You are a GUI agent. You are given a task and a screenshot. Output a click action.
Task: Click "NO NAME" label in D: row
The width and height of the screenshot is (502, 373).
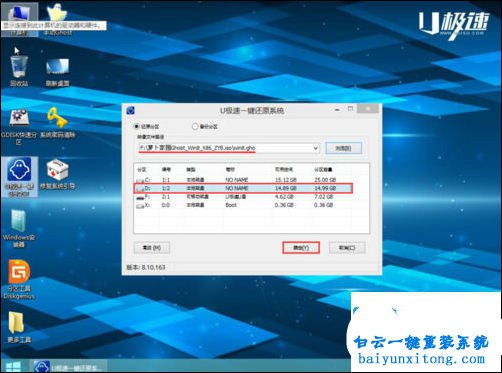(237, 188)
